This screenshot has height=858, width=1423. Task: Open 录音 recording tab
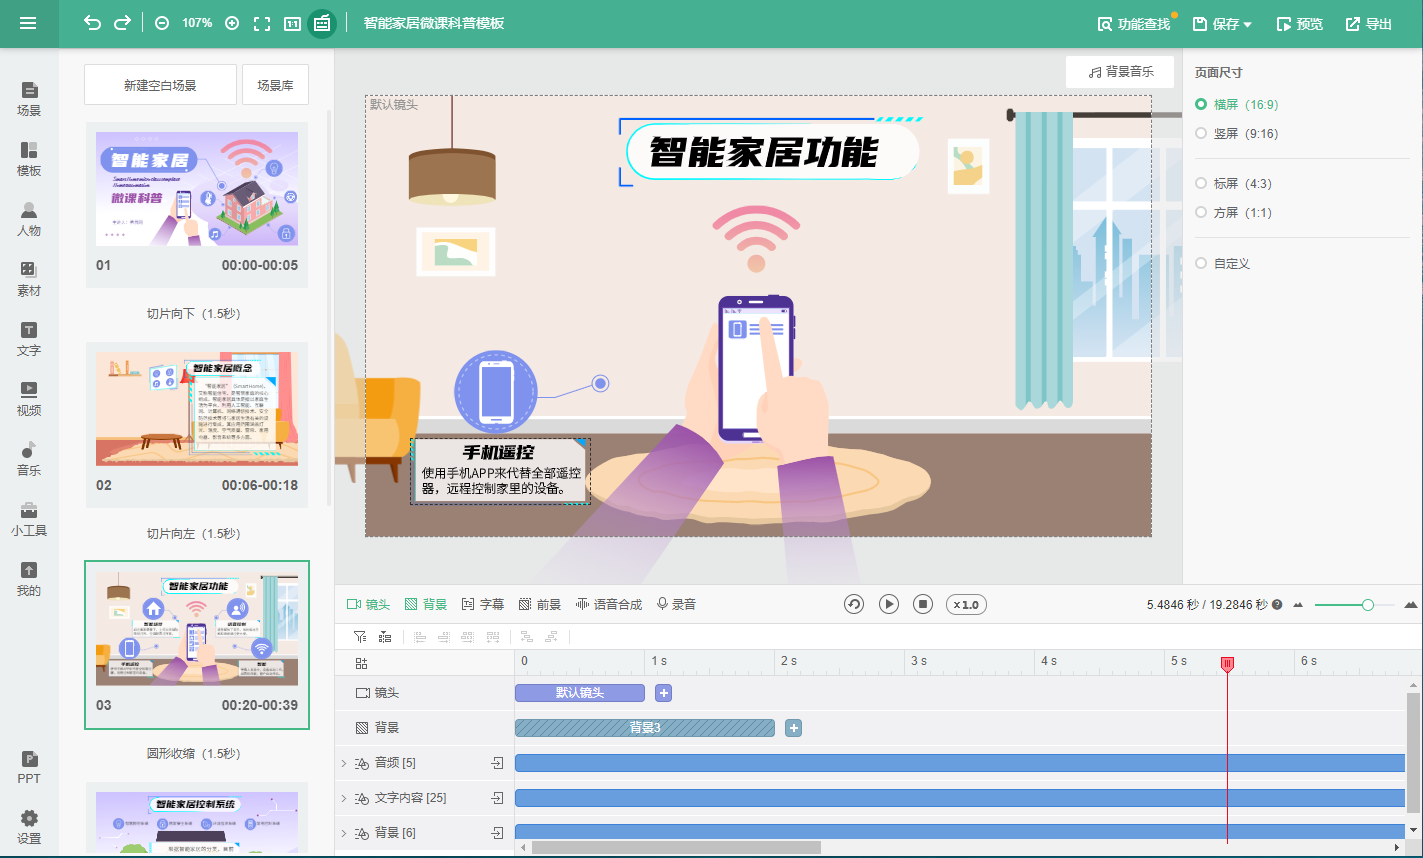coord(676,604)
